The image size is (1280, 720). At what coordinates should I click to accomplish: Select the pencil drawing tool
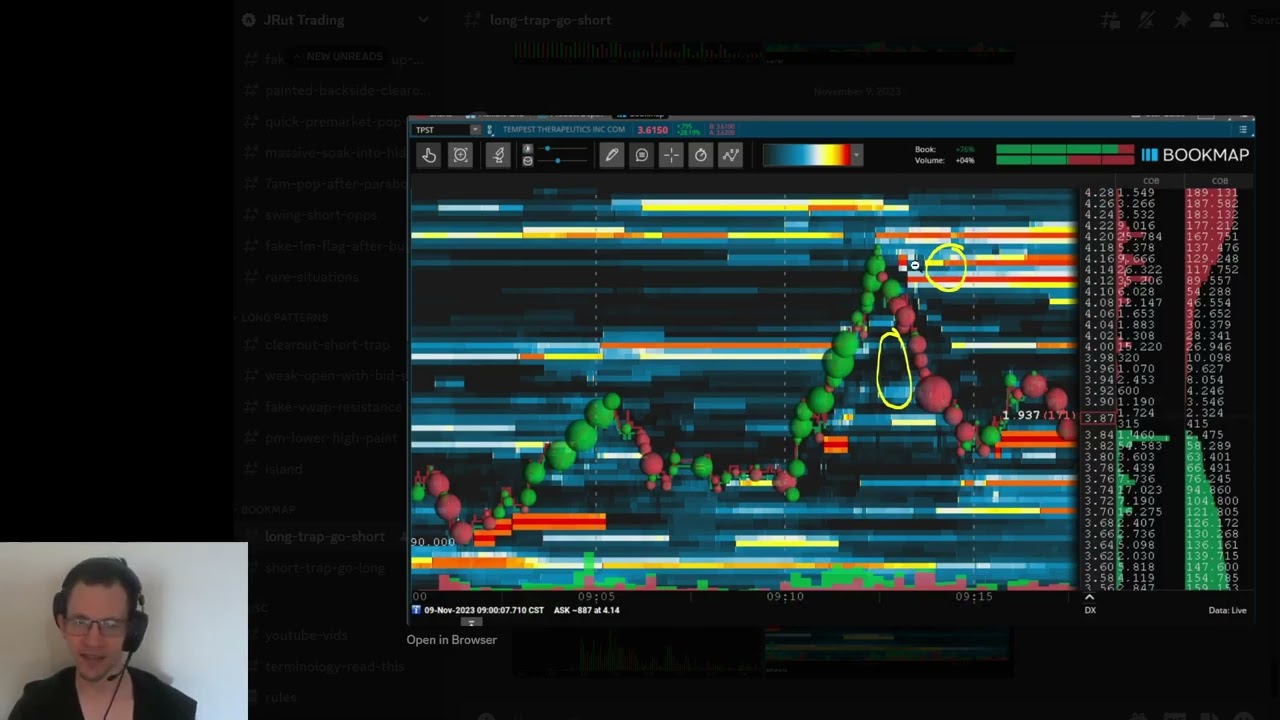(x=611, y=155)
